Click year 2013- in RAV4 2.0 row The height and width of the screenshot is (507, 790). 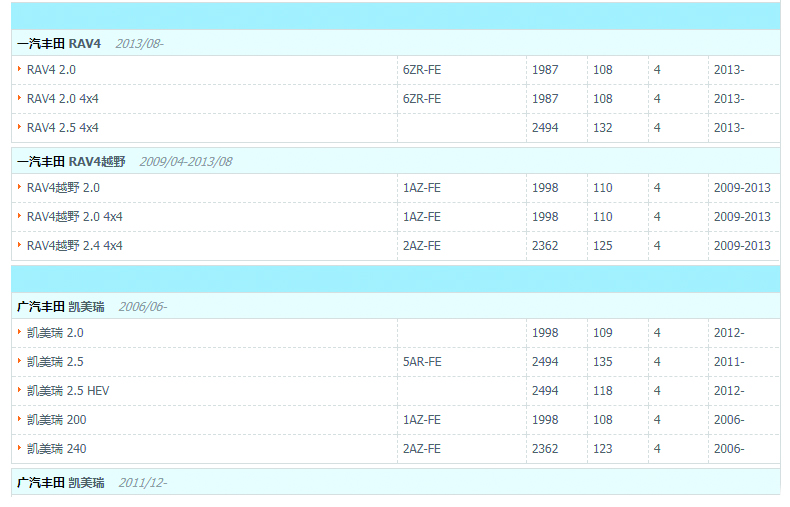[x=729, y=70]
